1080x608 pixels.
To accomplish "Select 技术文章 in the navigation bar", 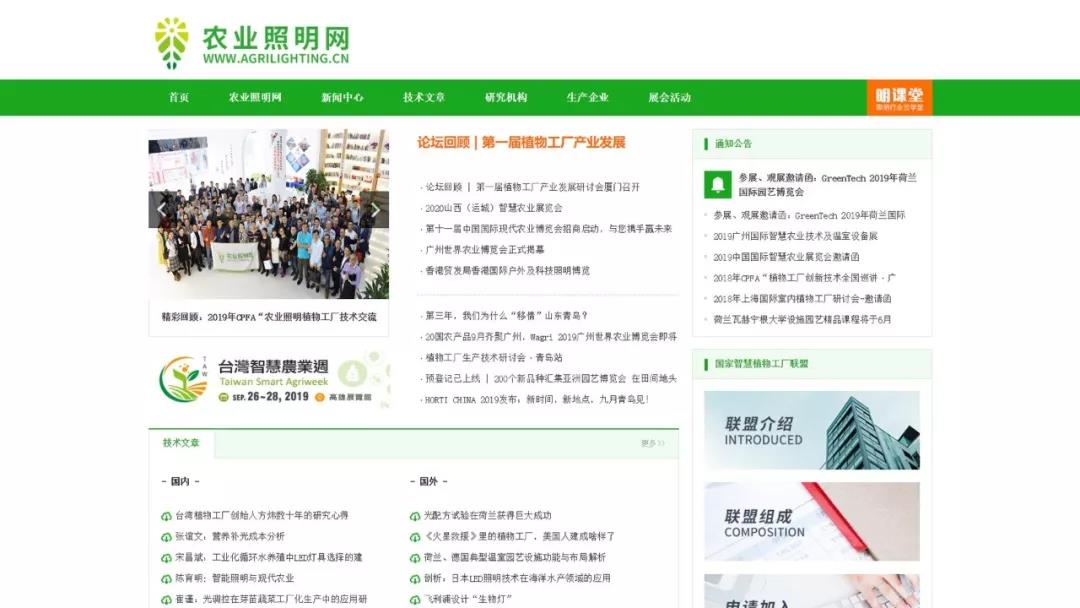I will [424, 97].
